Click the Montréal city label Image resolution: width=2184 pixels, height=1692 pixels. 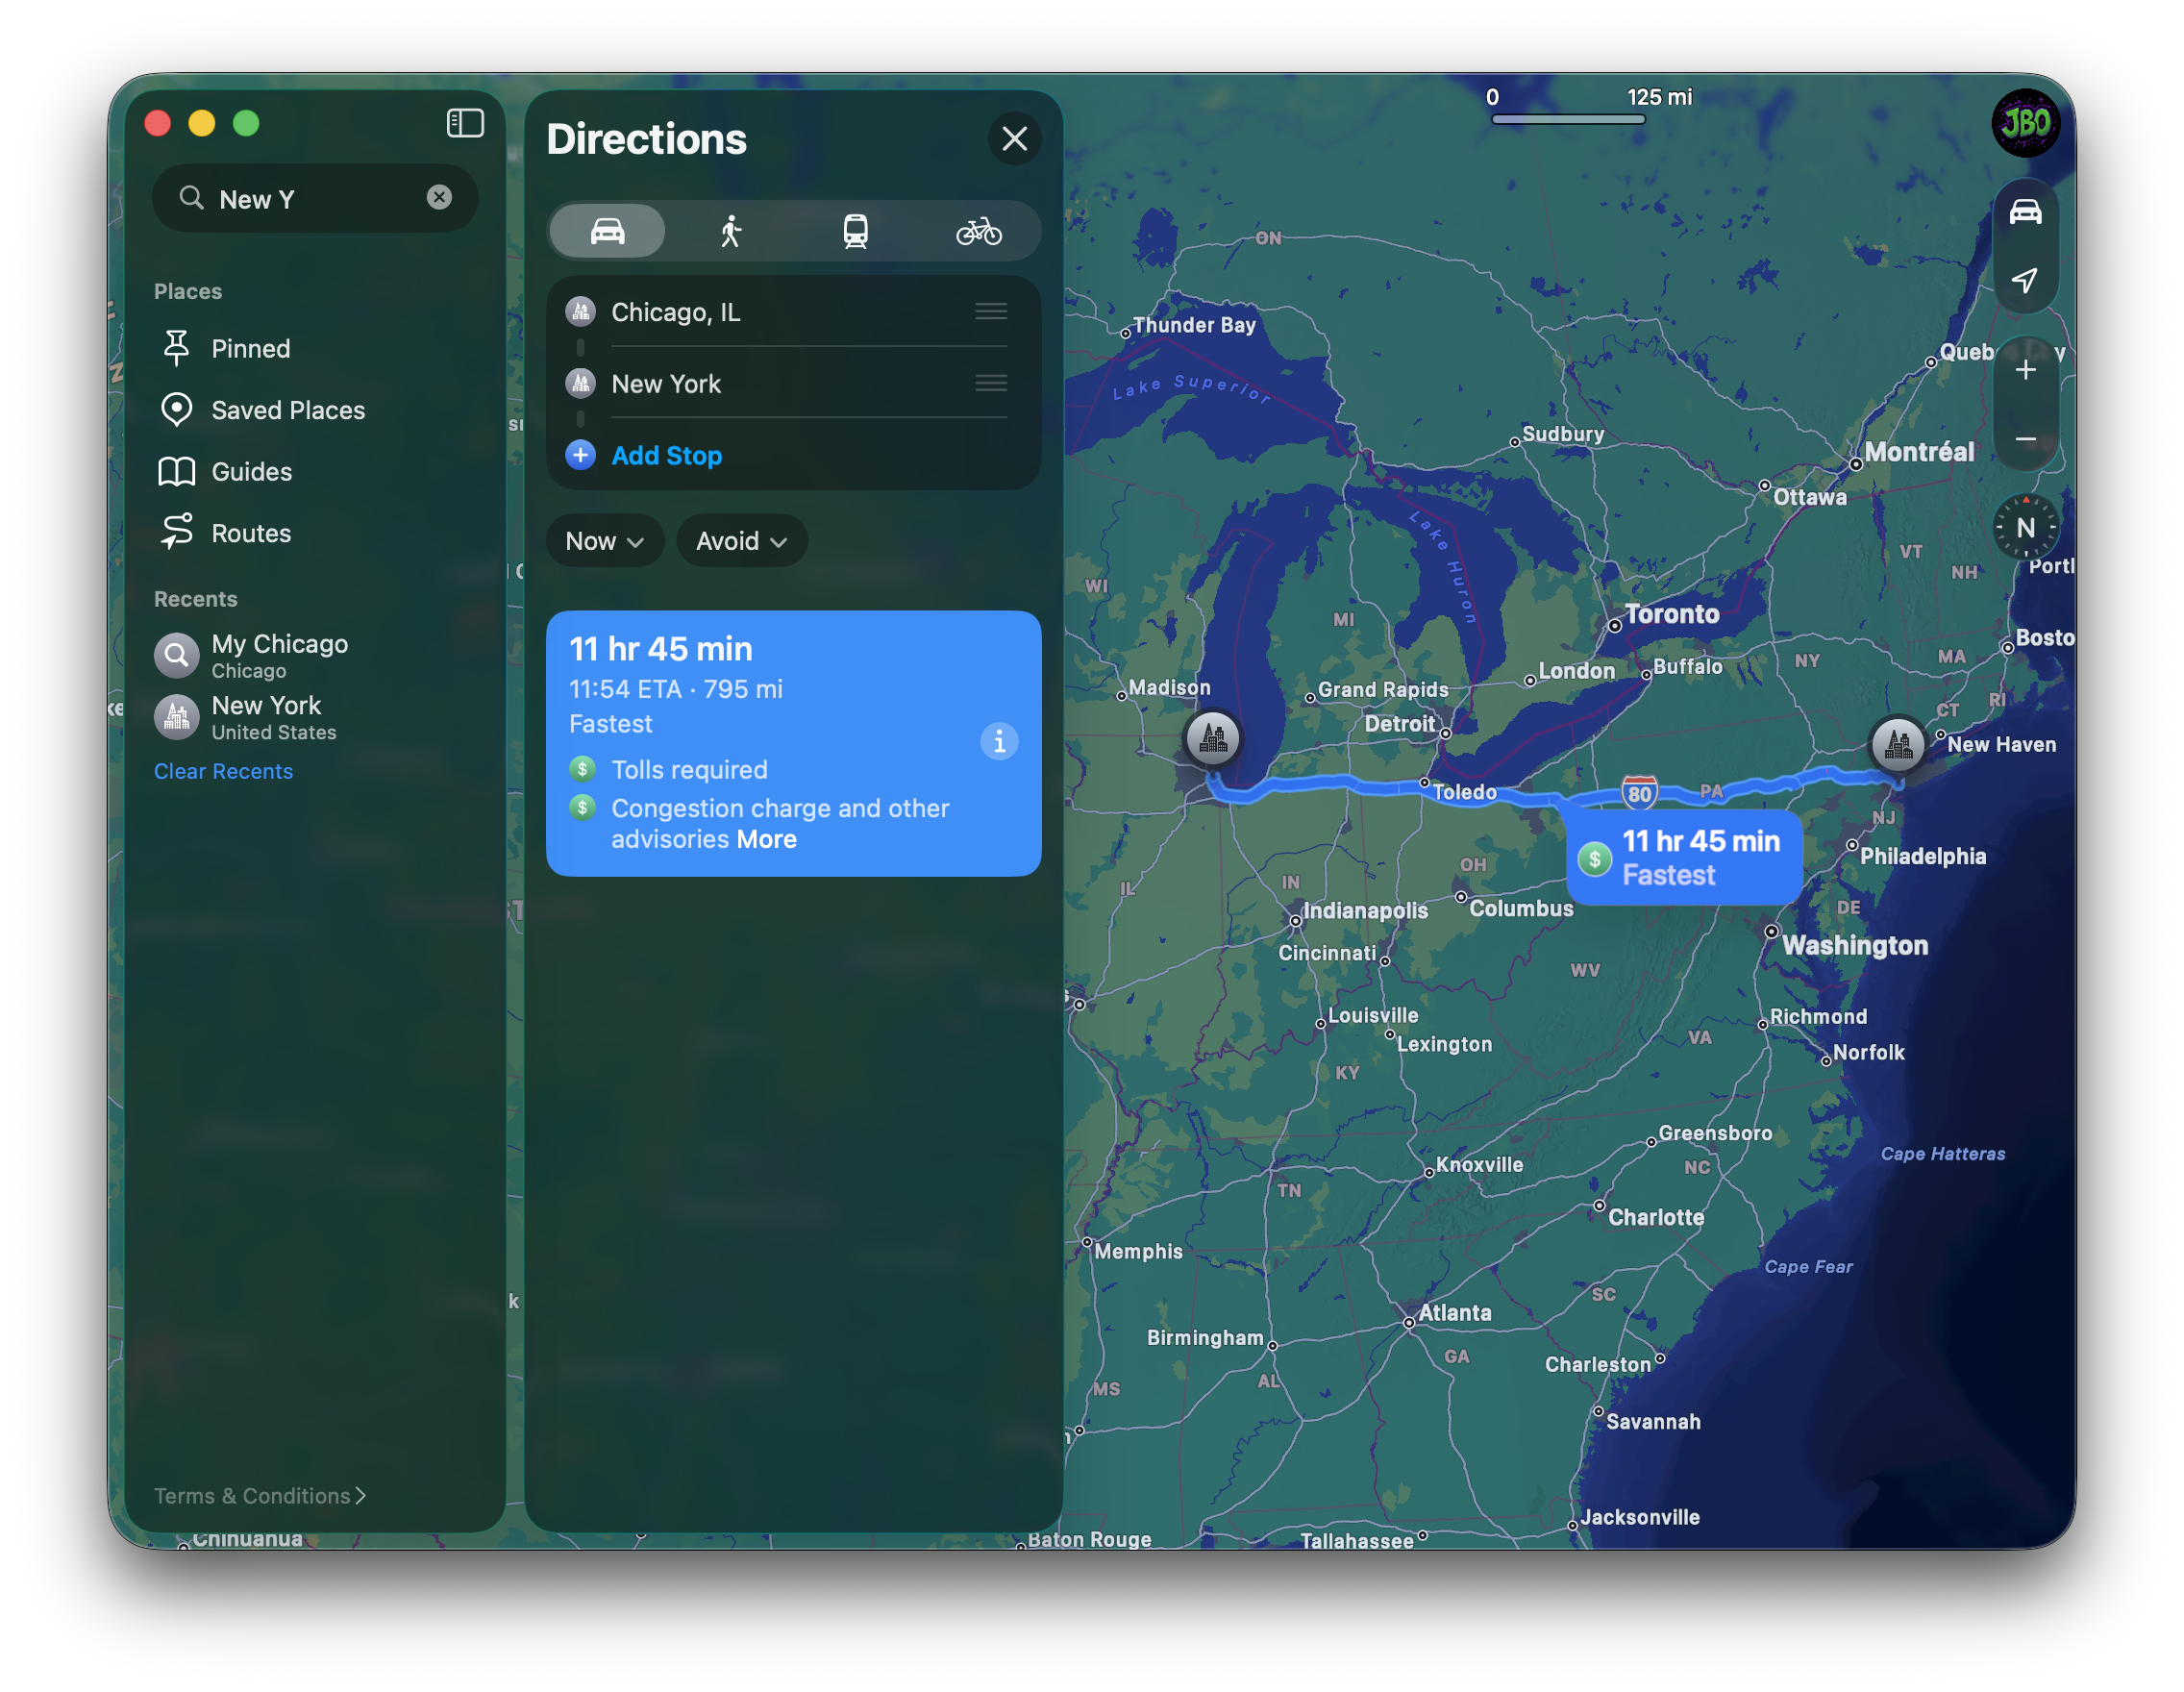[1919, 452]
